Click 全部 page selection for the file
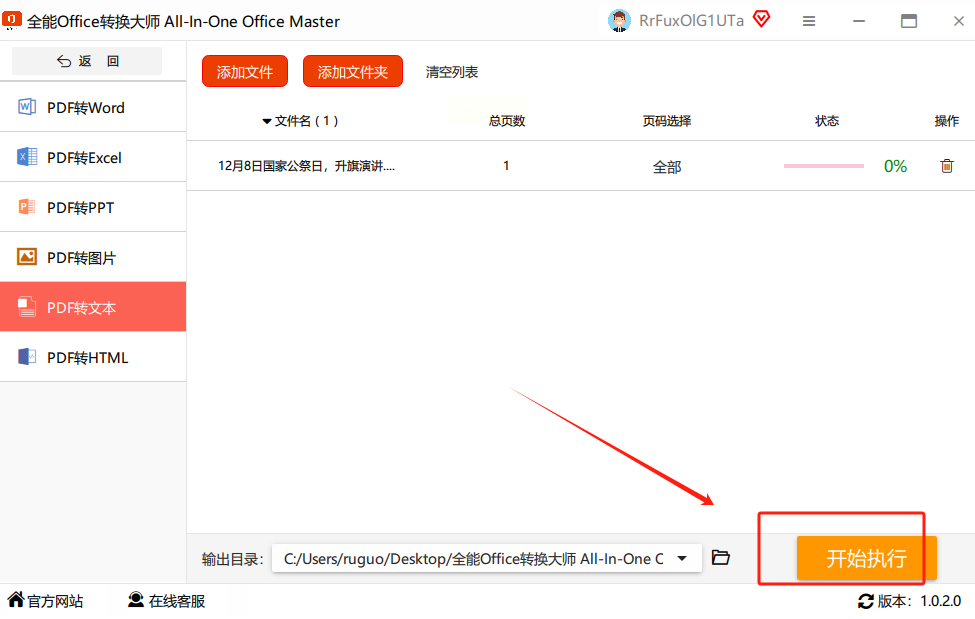975x619 pixels. coord(667,167)
